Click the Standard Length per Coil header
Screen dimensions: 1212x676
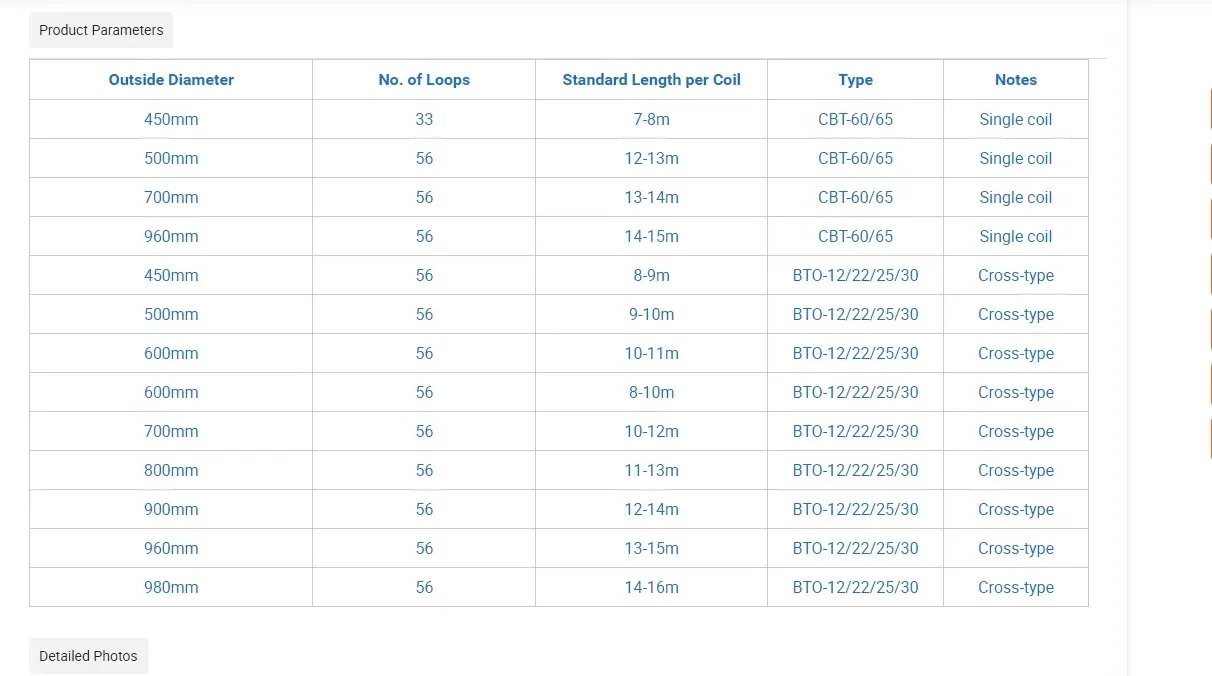pyautogui.click(x=651, y=80)
